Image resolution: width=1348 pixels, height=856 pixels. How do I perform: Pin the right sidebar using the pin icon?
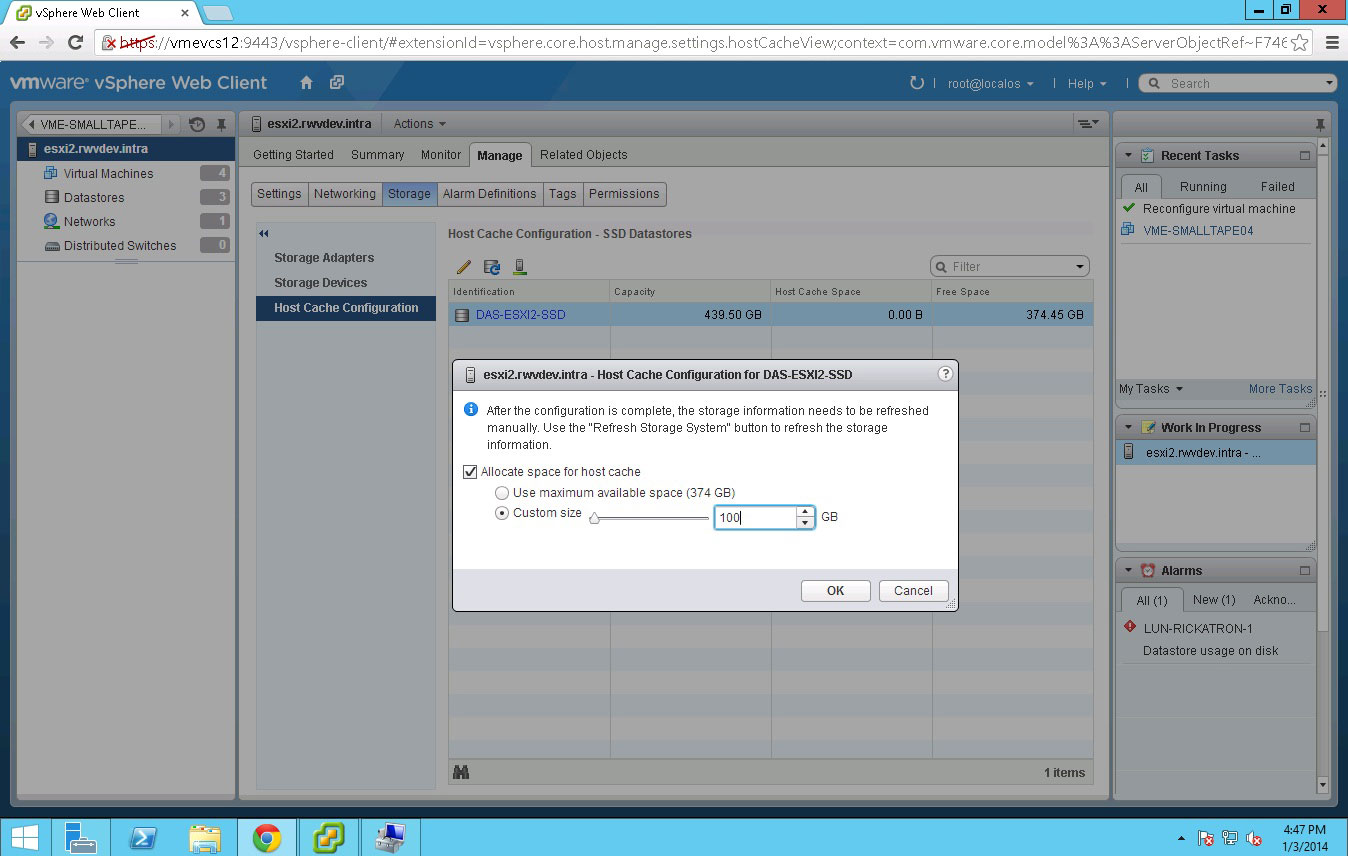[1320, 124]
